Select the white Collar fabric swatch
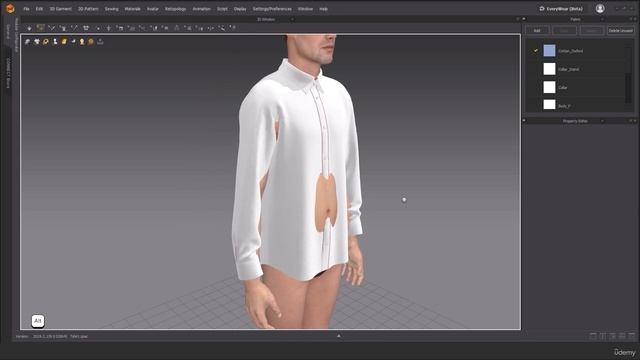Image resolution: width=640 pixels, height=360 pixels. click(549, 87)
